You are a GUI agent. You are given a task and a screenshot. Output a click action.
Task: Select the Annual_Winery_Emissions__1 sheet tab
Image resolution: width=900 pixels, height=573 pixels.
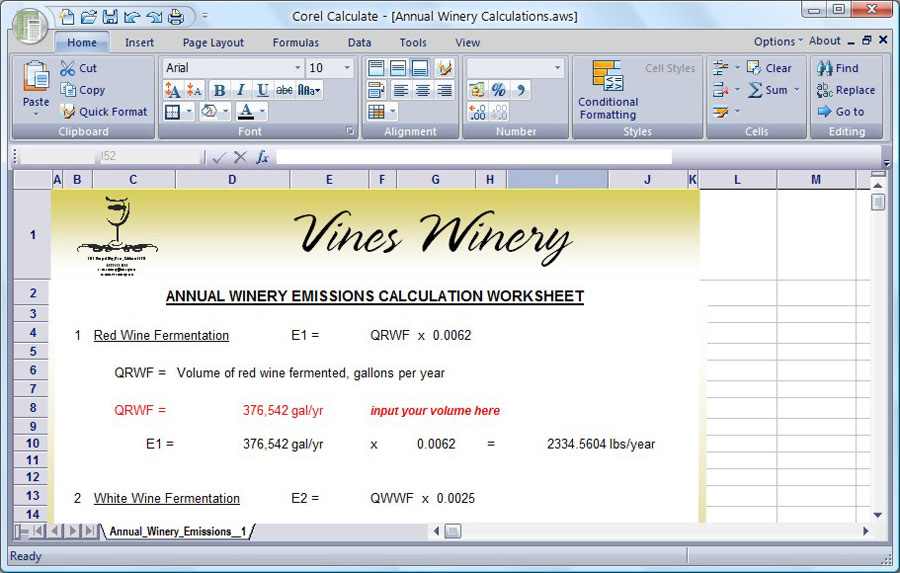[177, 531]
